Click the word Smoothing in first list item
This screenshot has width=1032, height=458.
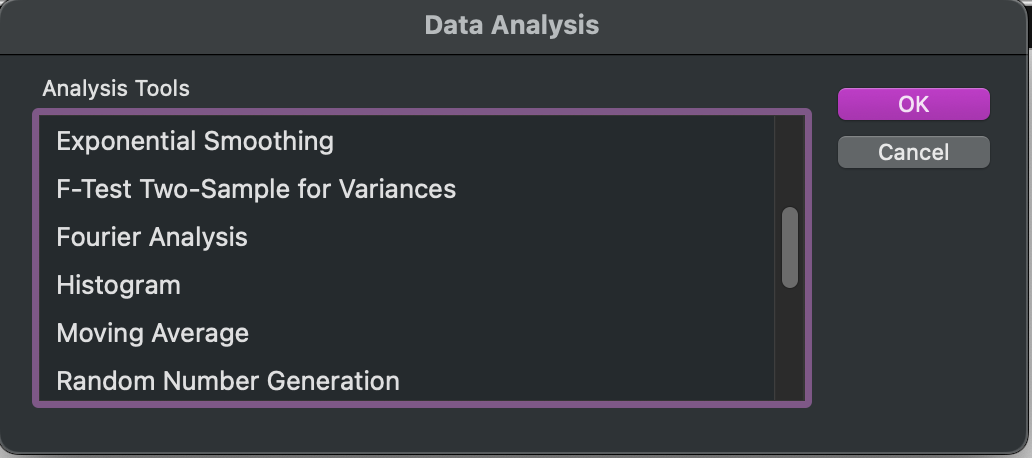269,141
